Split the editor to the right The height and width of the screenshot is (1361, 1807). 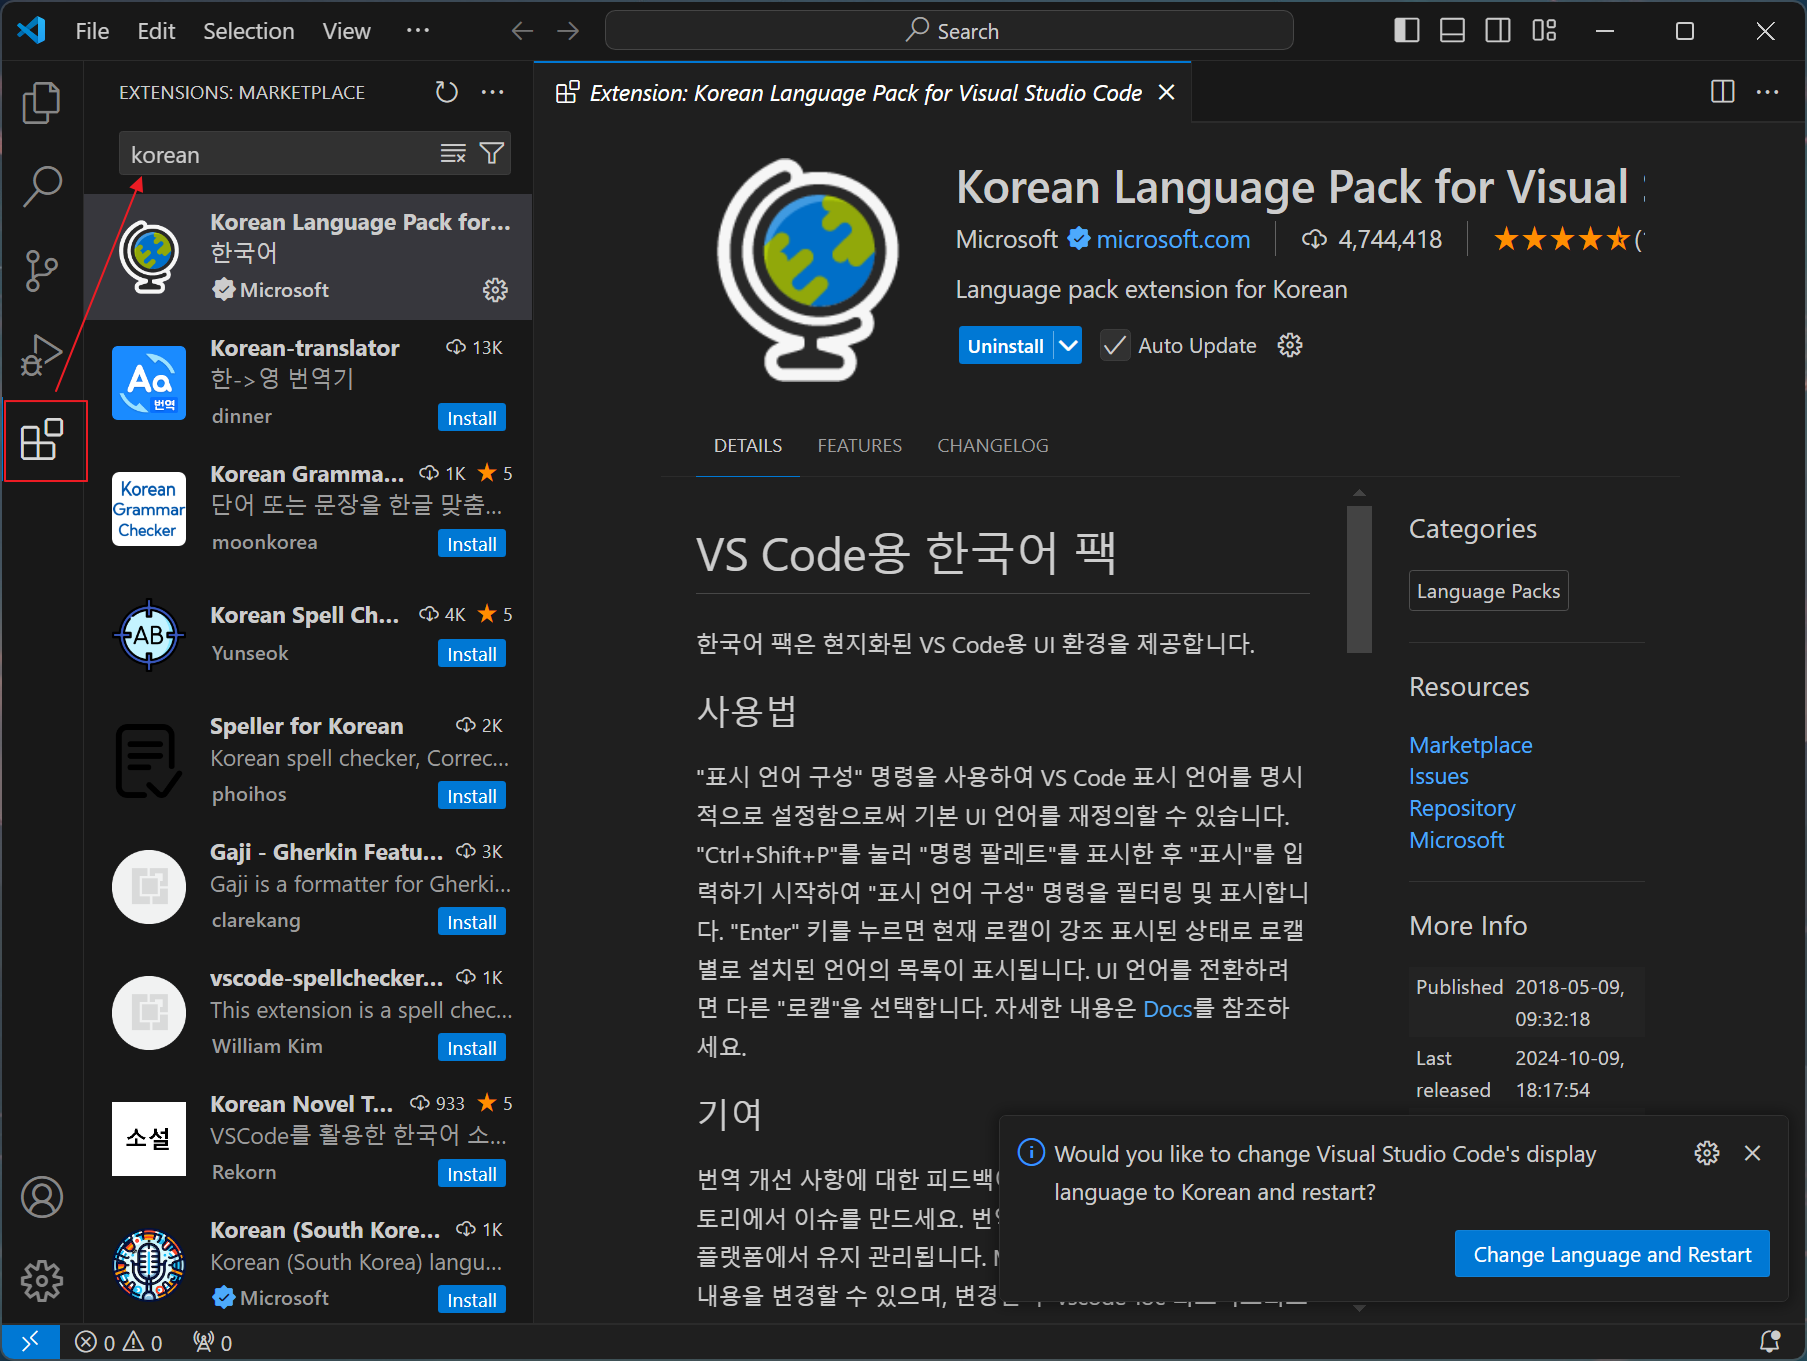[x=1723, y=92]
